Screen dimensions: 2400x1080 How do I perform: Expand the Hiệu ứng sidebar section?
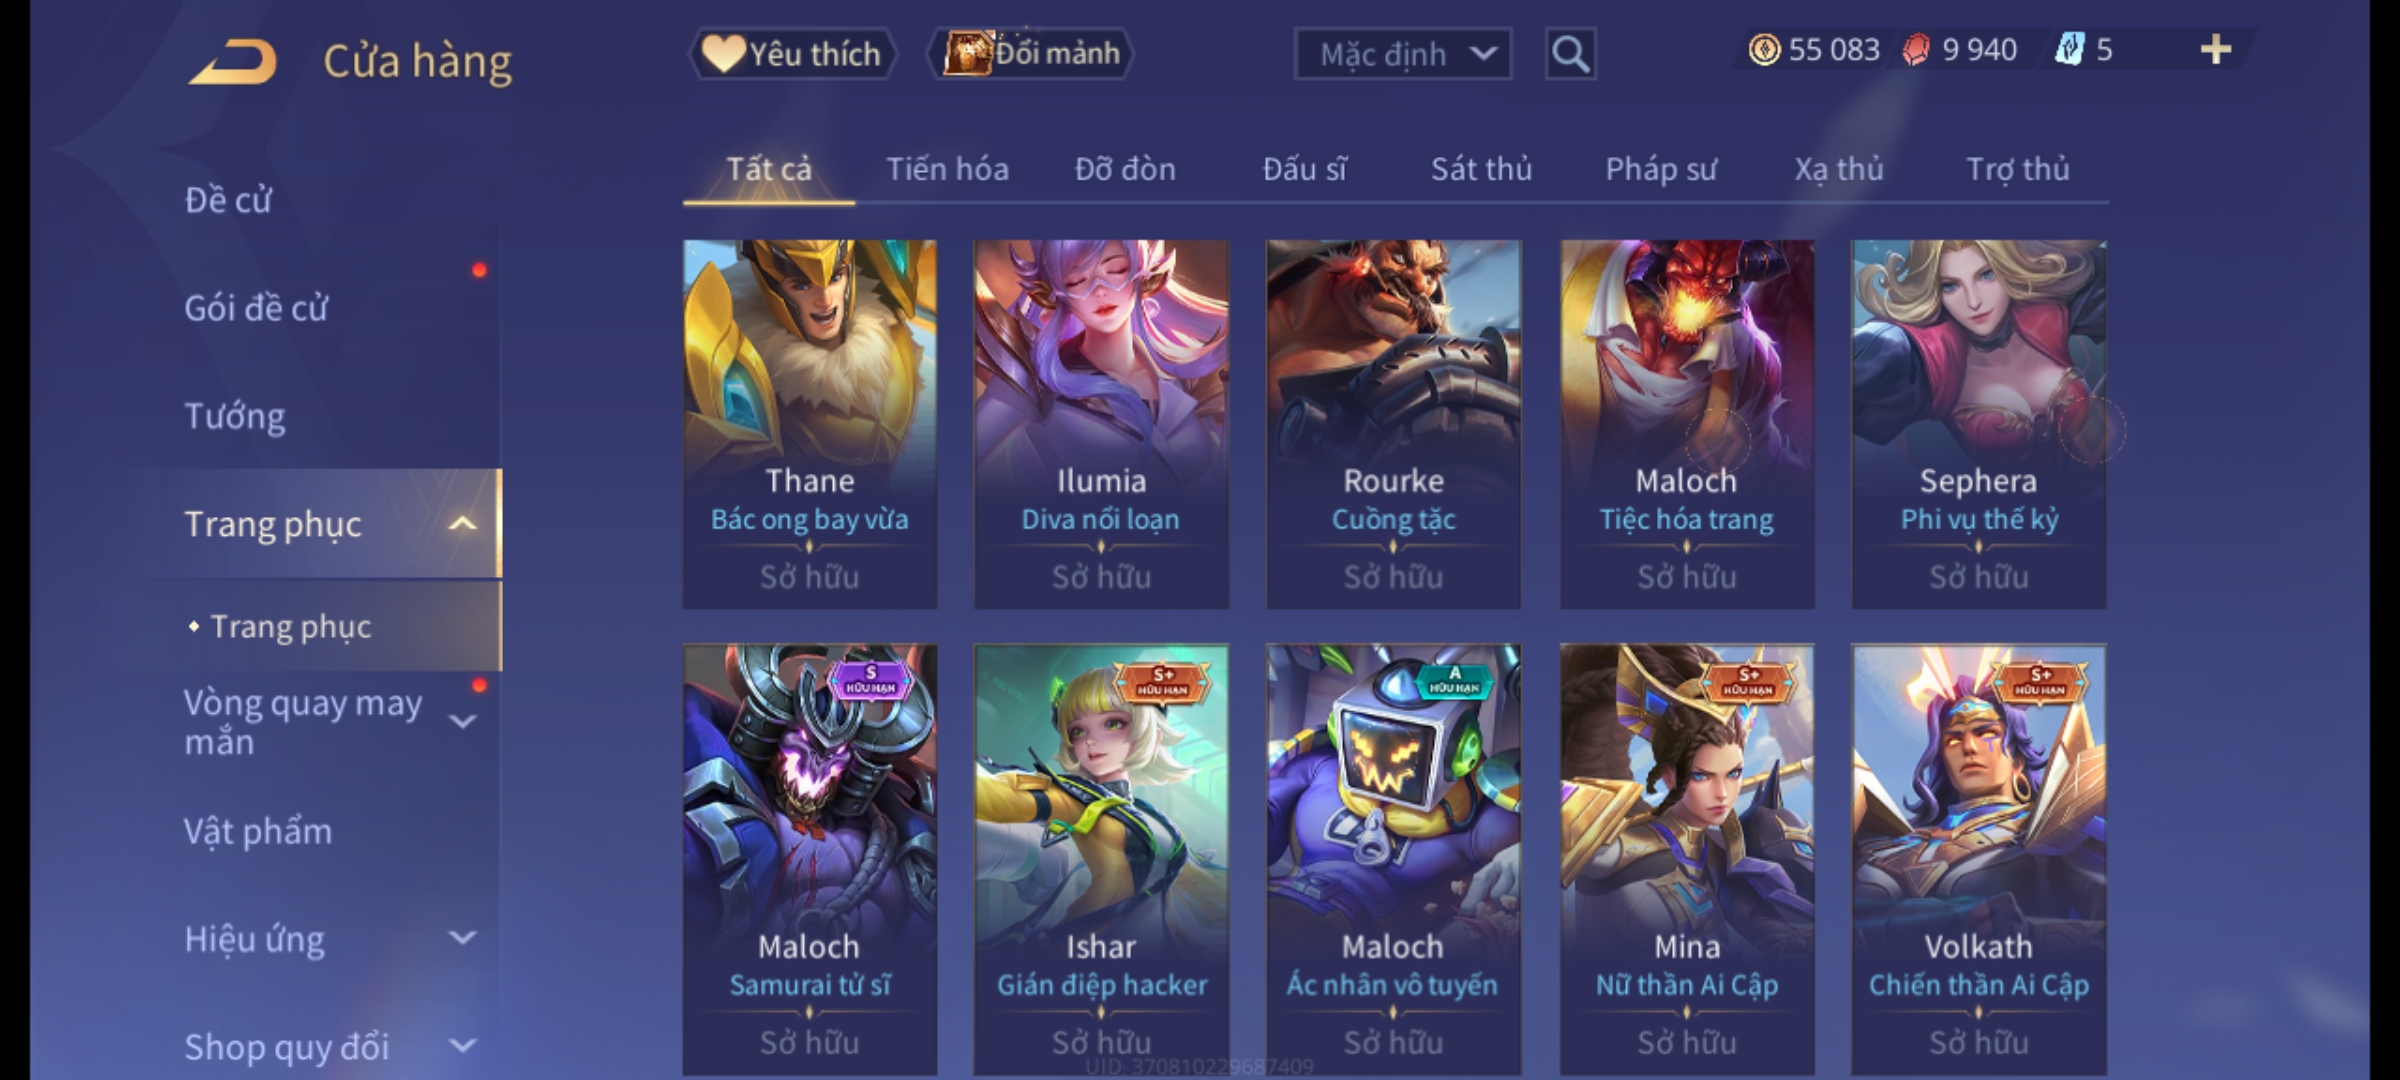click(462, 938)
